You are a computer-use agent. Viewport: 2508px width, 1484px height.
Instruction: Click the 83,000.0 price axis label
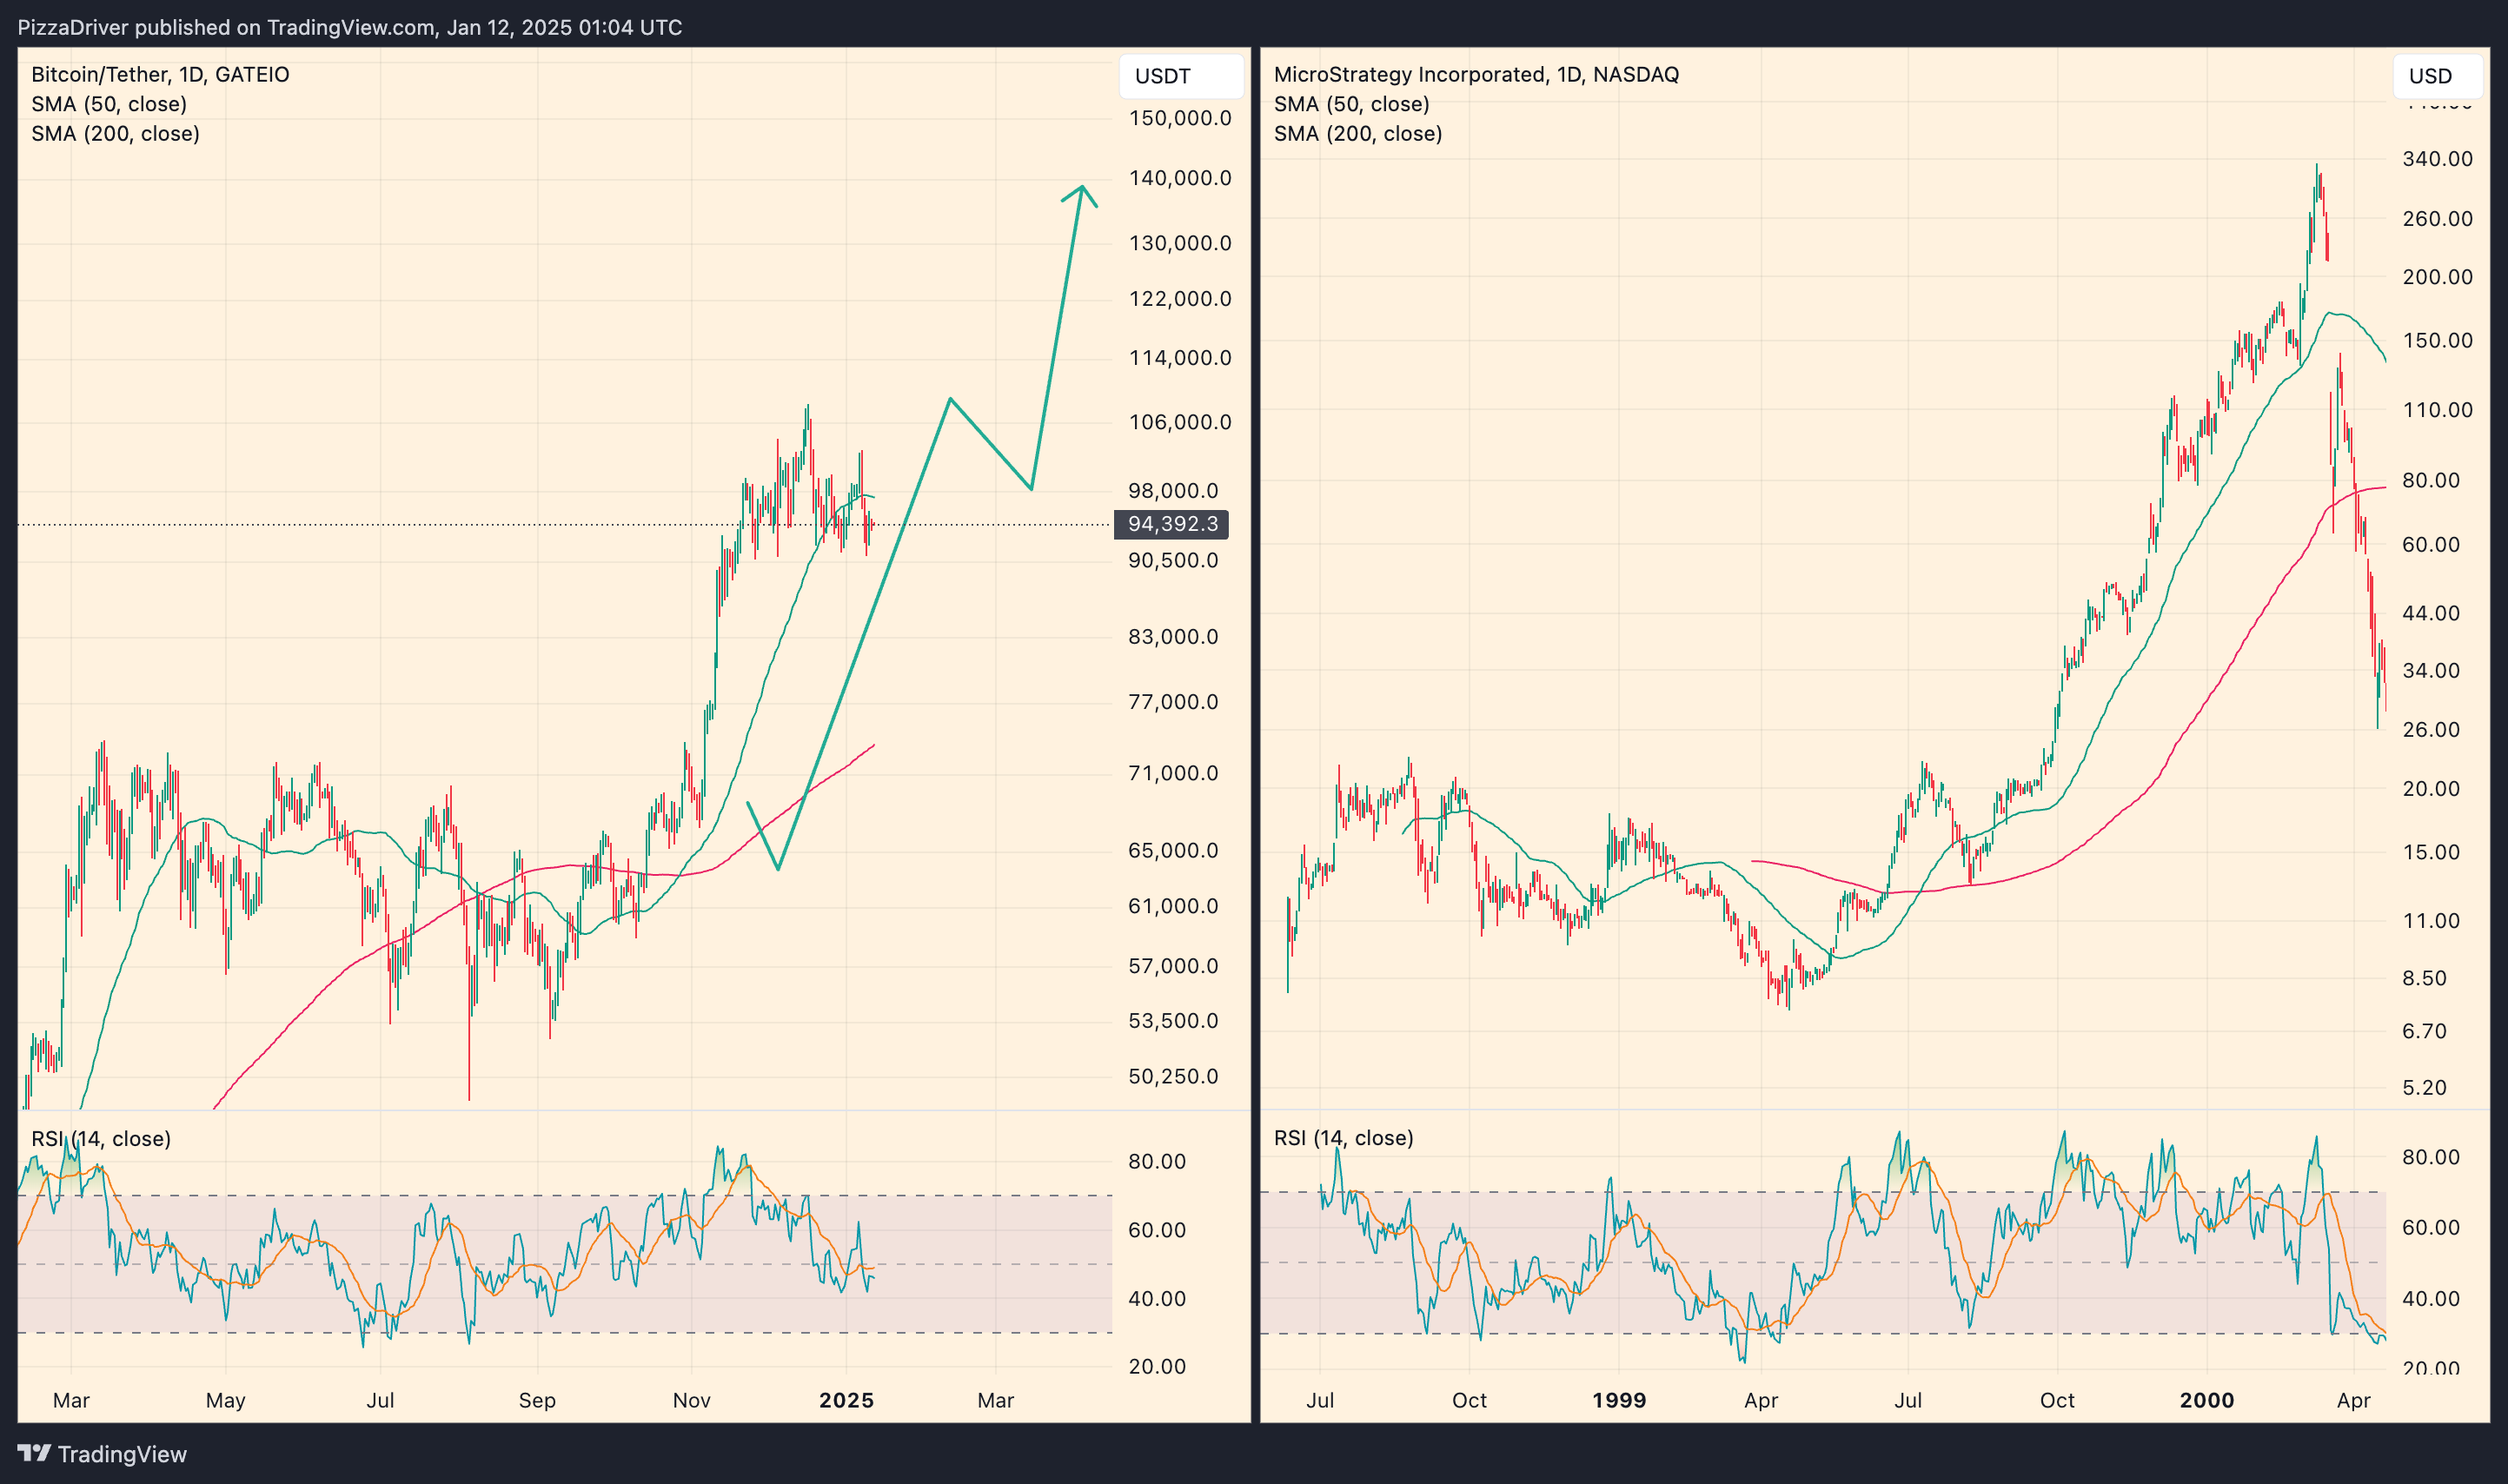point(1174,637)
